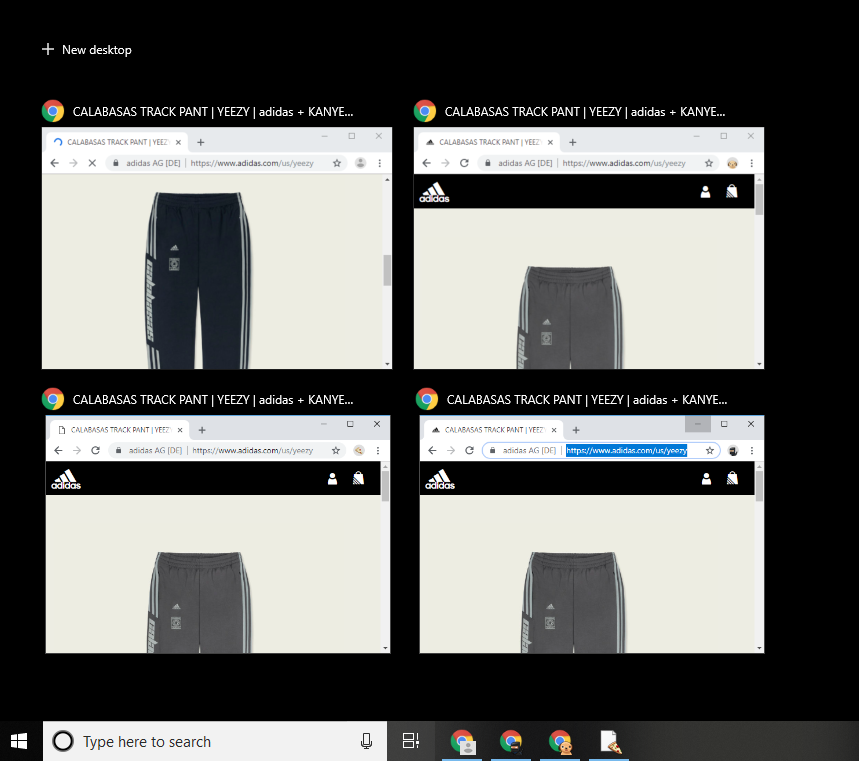The image size is (859, 761).
Task: Open new tab plus in top-right window
Action: coord(572,142)
